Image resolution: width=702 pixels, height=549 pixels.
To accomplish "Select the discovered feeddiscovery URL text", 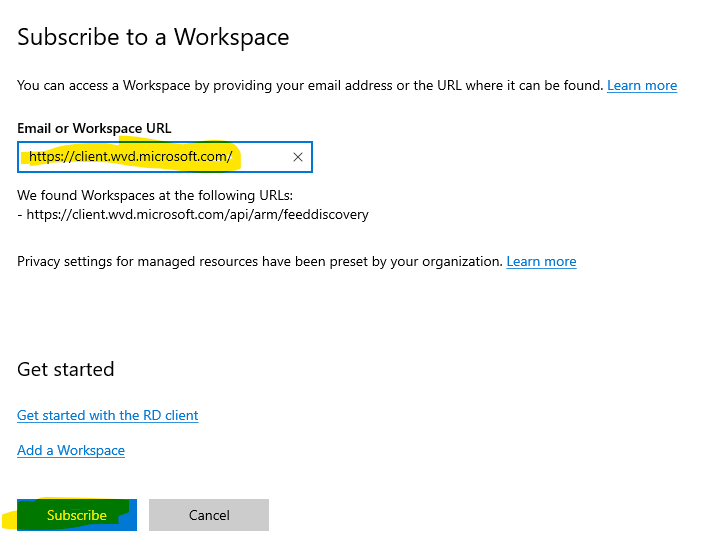I will (198, 214).
